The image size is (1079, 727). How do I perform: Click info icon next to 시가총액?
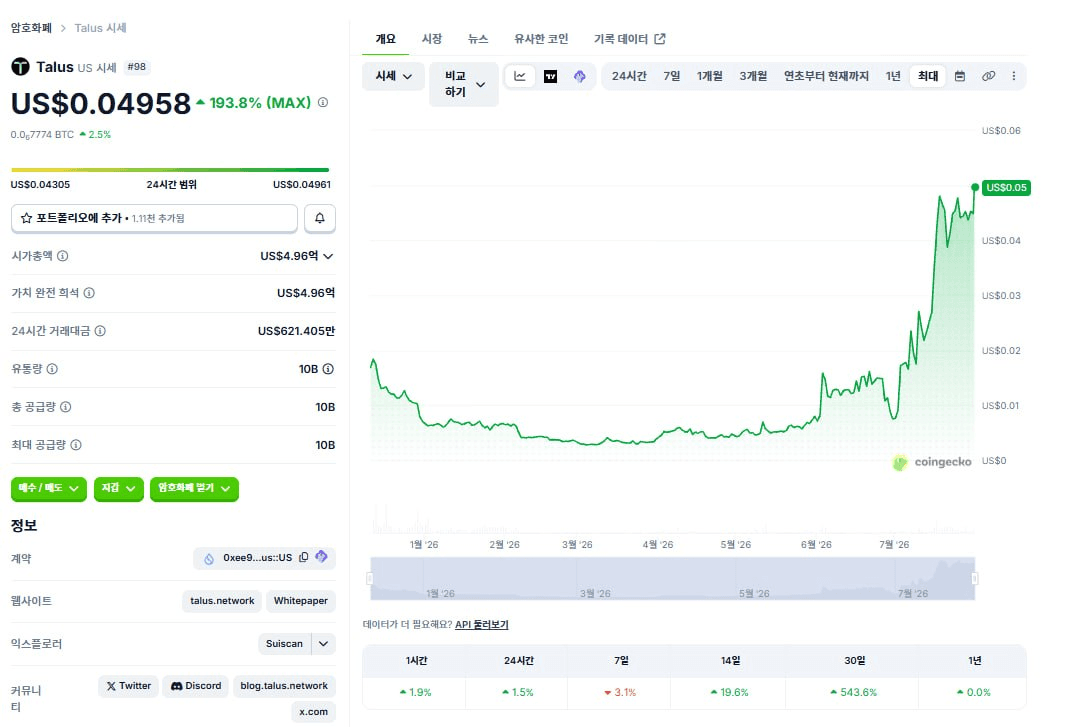[x=63, y=255]
